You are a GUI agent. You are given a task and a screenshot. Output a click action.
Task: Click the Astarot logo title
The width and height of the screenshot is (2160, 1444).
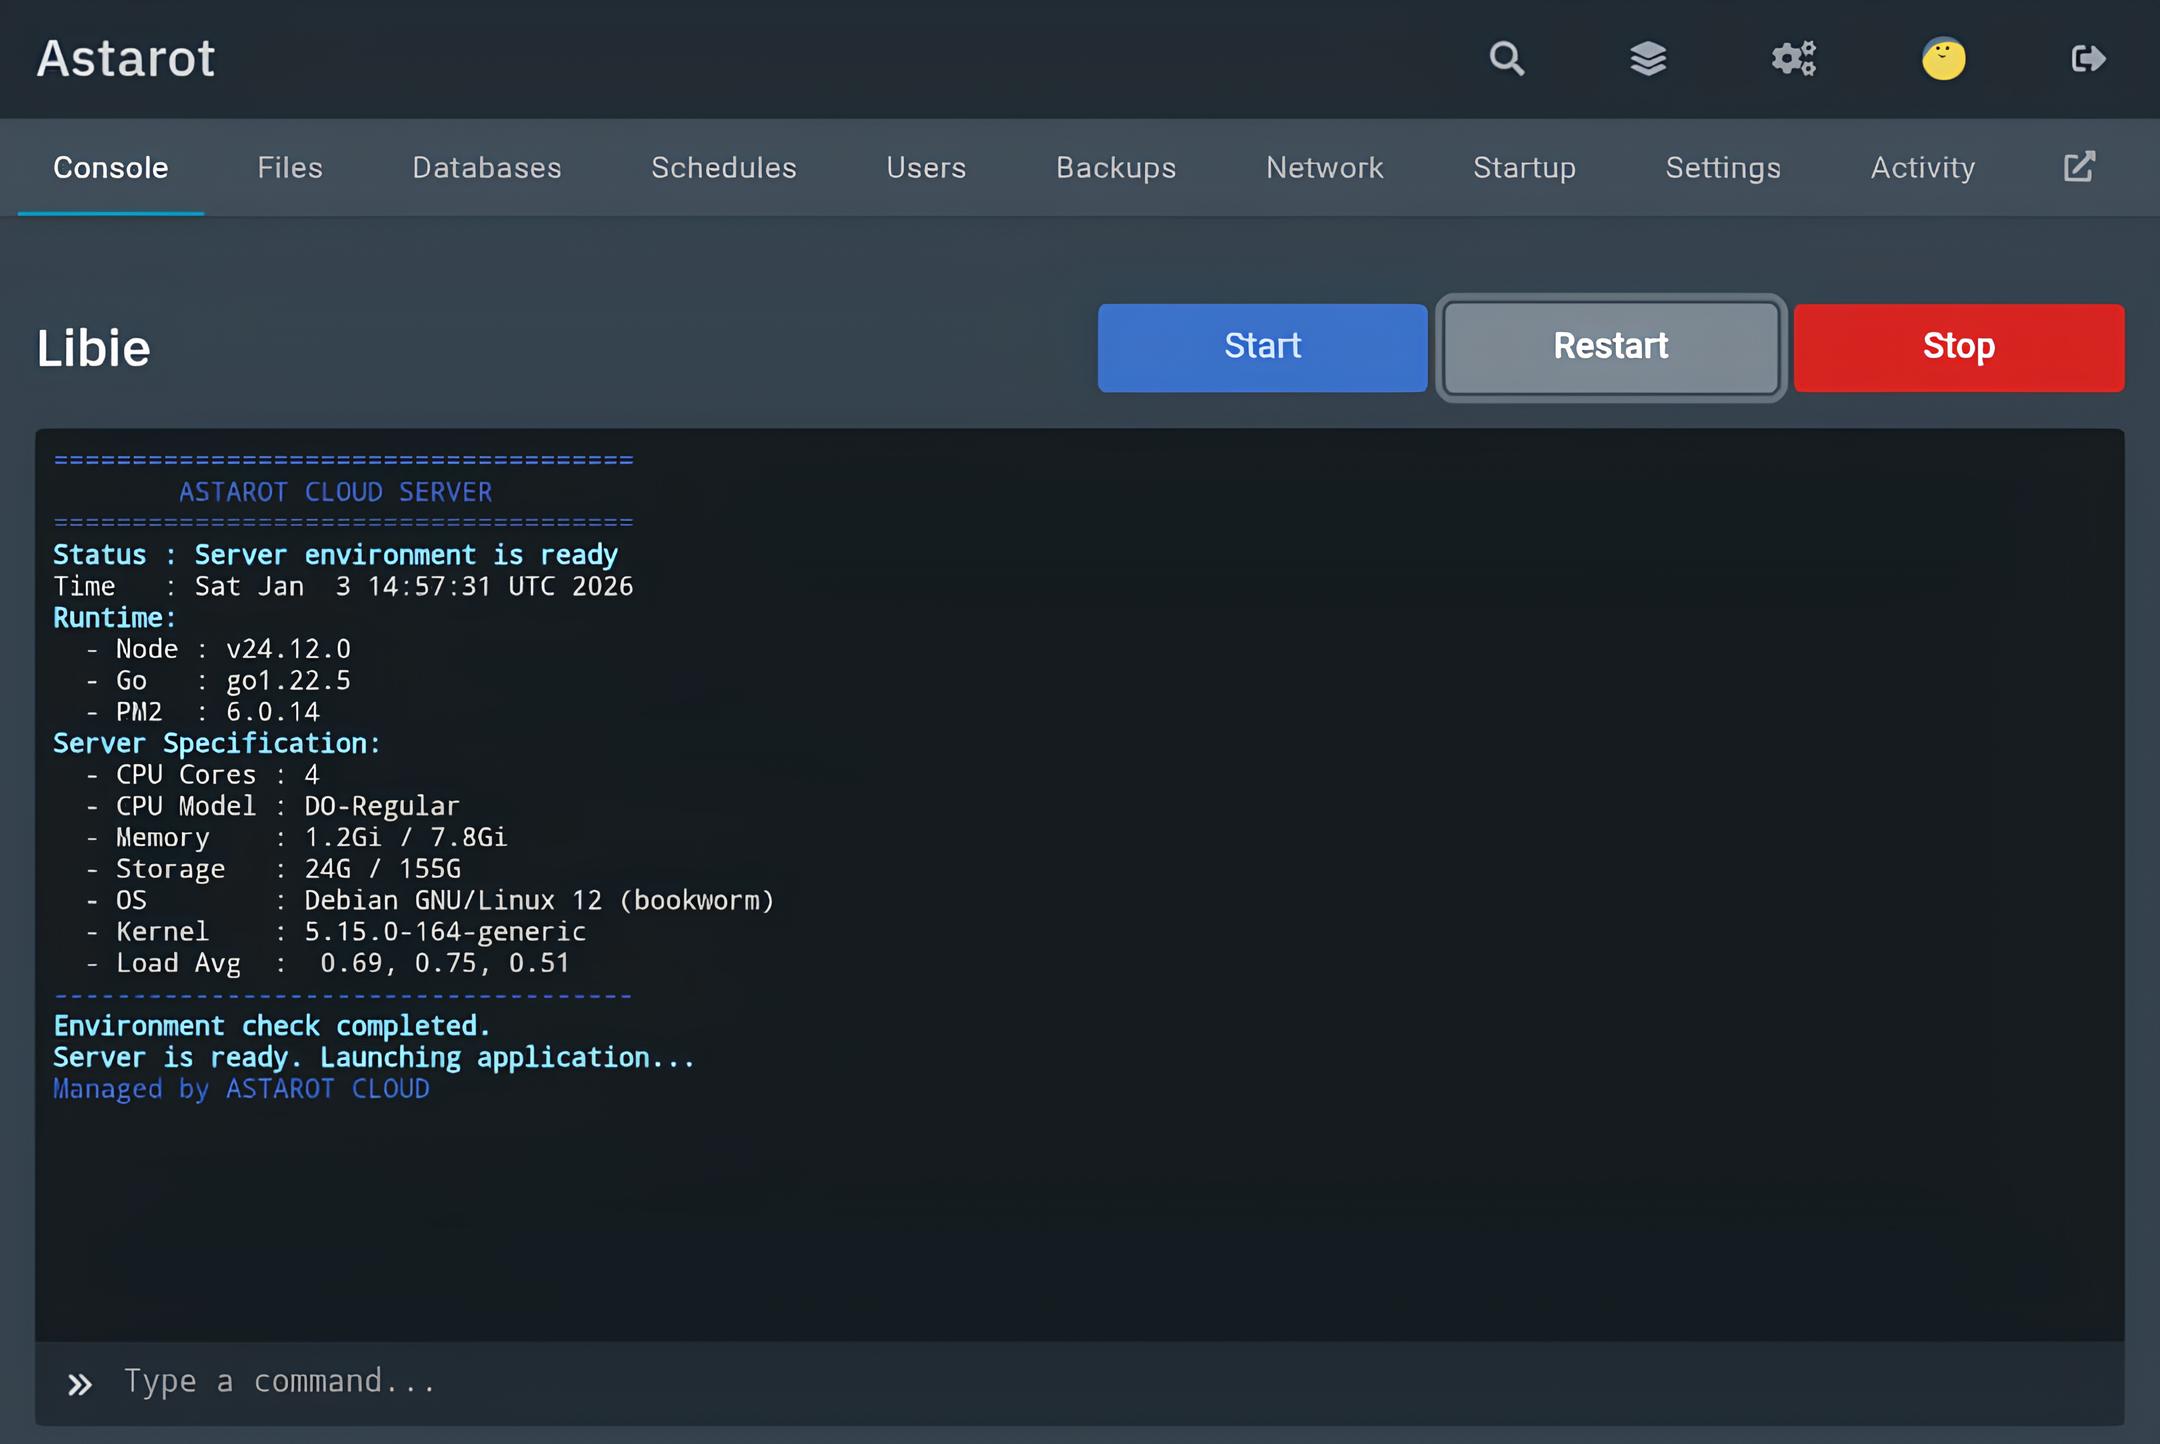point(126,58)
